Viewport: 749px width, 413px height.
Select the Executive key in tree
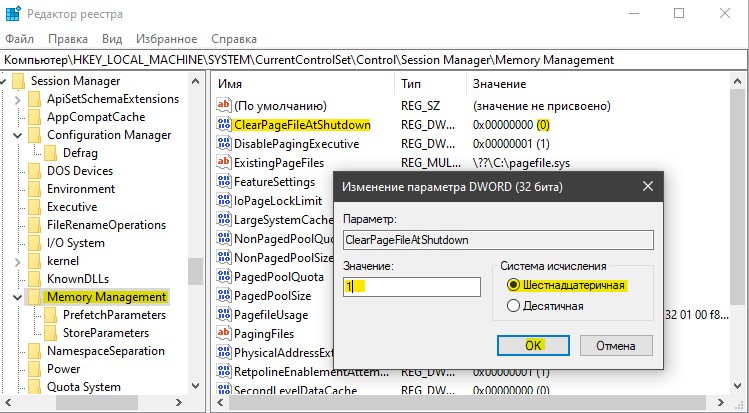72,207
